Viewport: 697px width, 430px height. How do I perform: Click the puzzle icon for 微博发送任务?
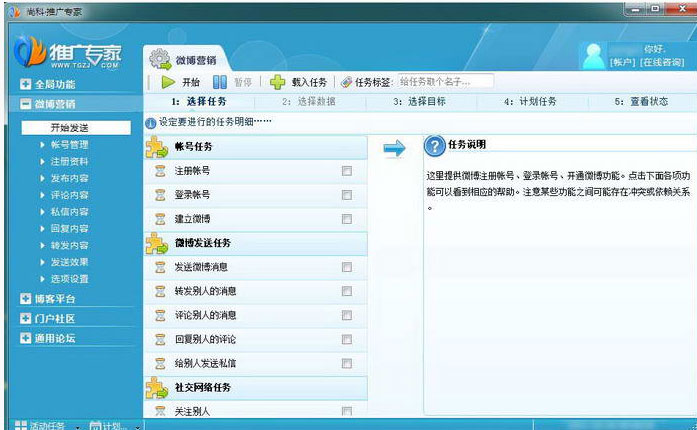click(x=156, y=243)
